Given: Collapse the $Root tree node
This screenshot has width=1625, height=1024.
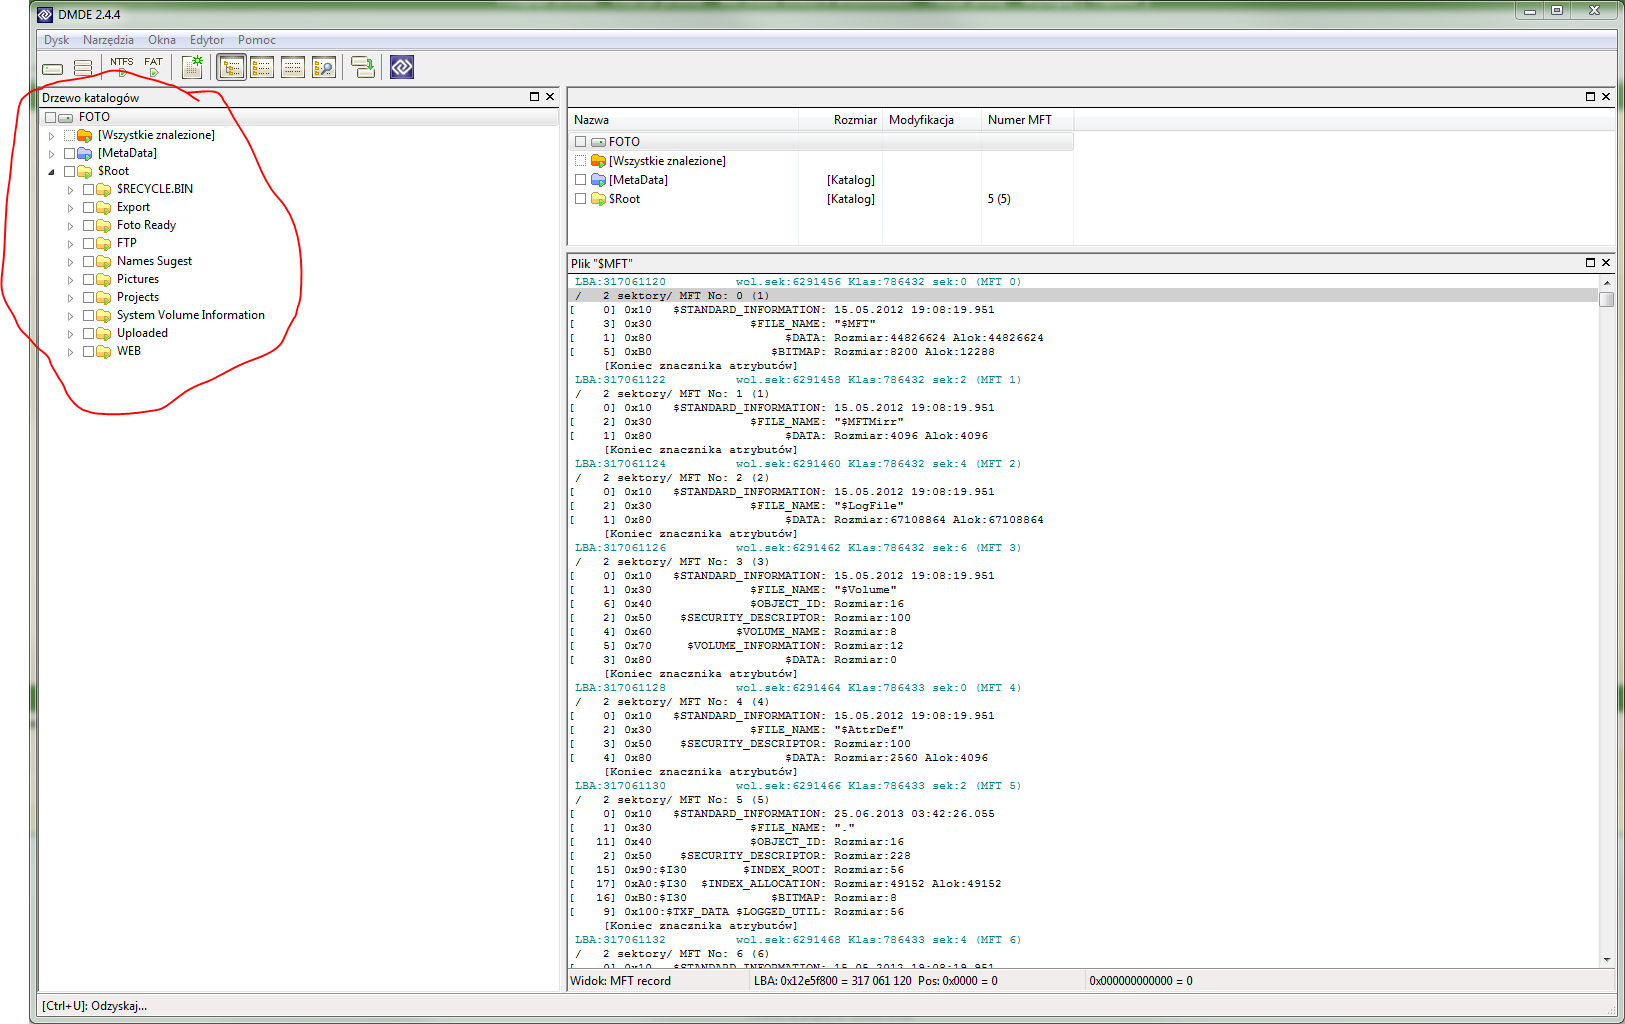Looking at the screenshot, I should click(51, 172).
